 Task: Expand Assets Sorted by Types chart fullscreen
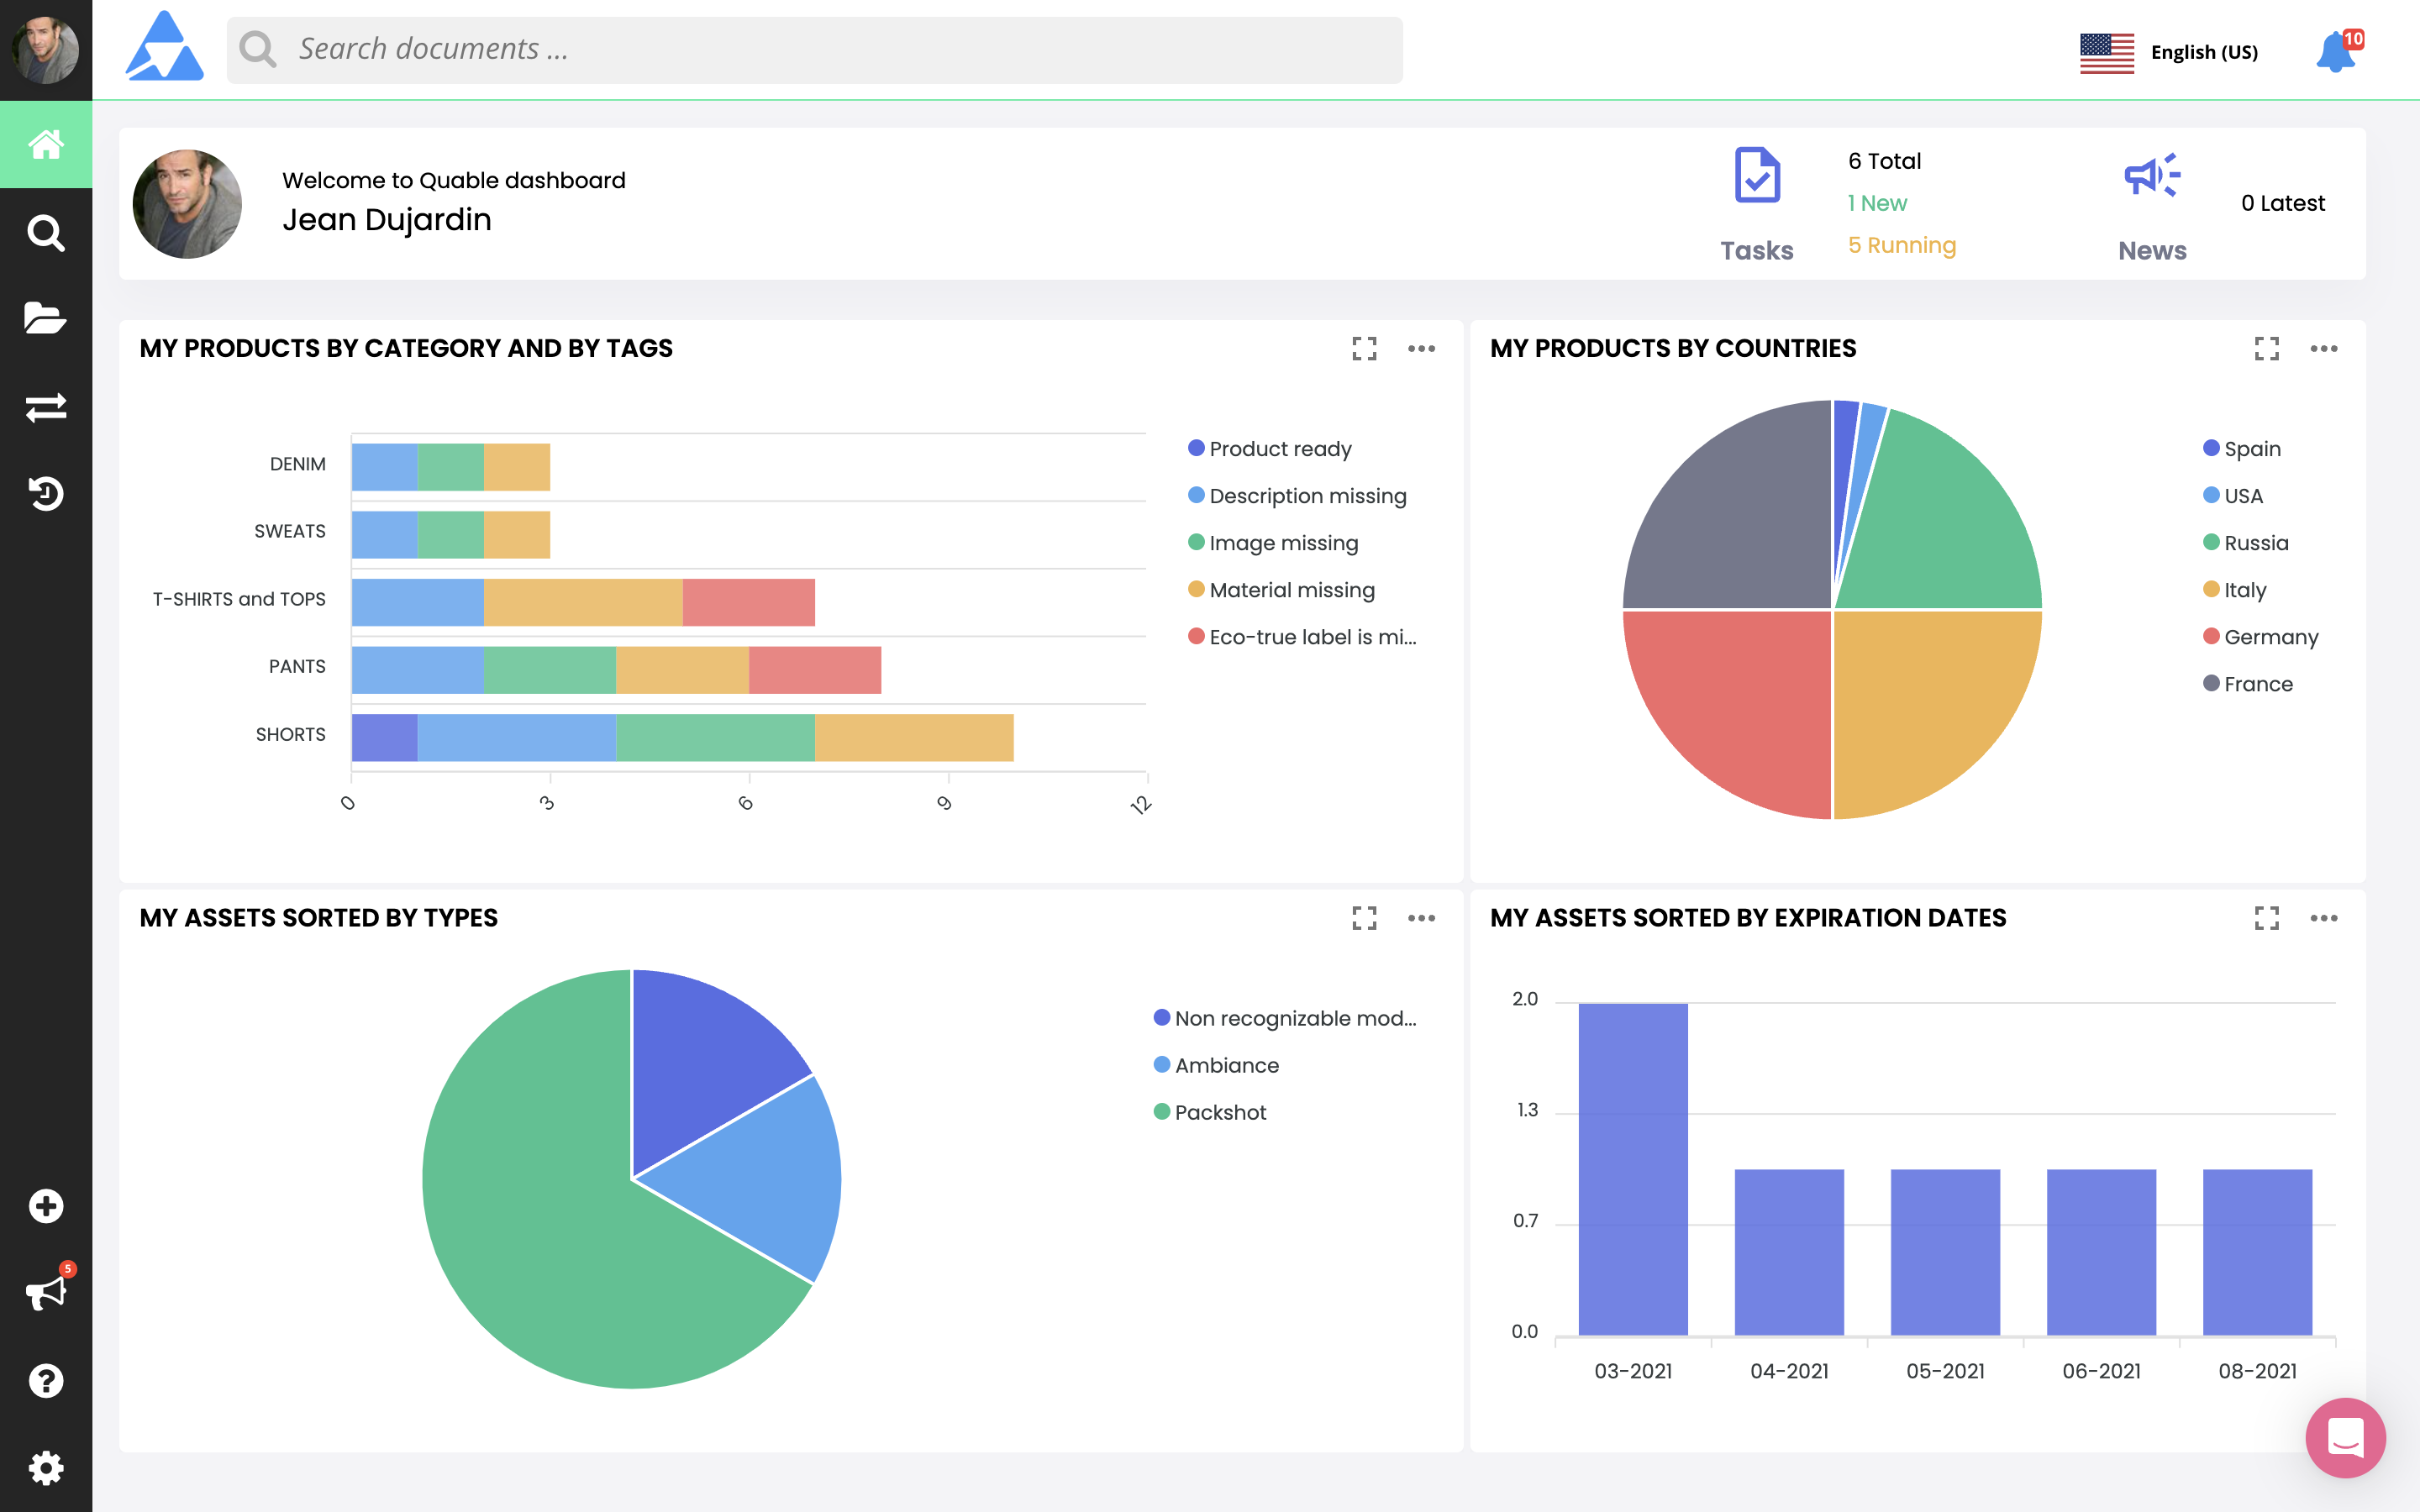pyautogui.click(x=1364, y=918)
